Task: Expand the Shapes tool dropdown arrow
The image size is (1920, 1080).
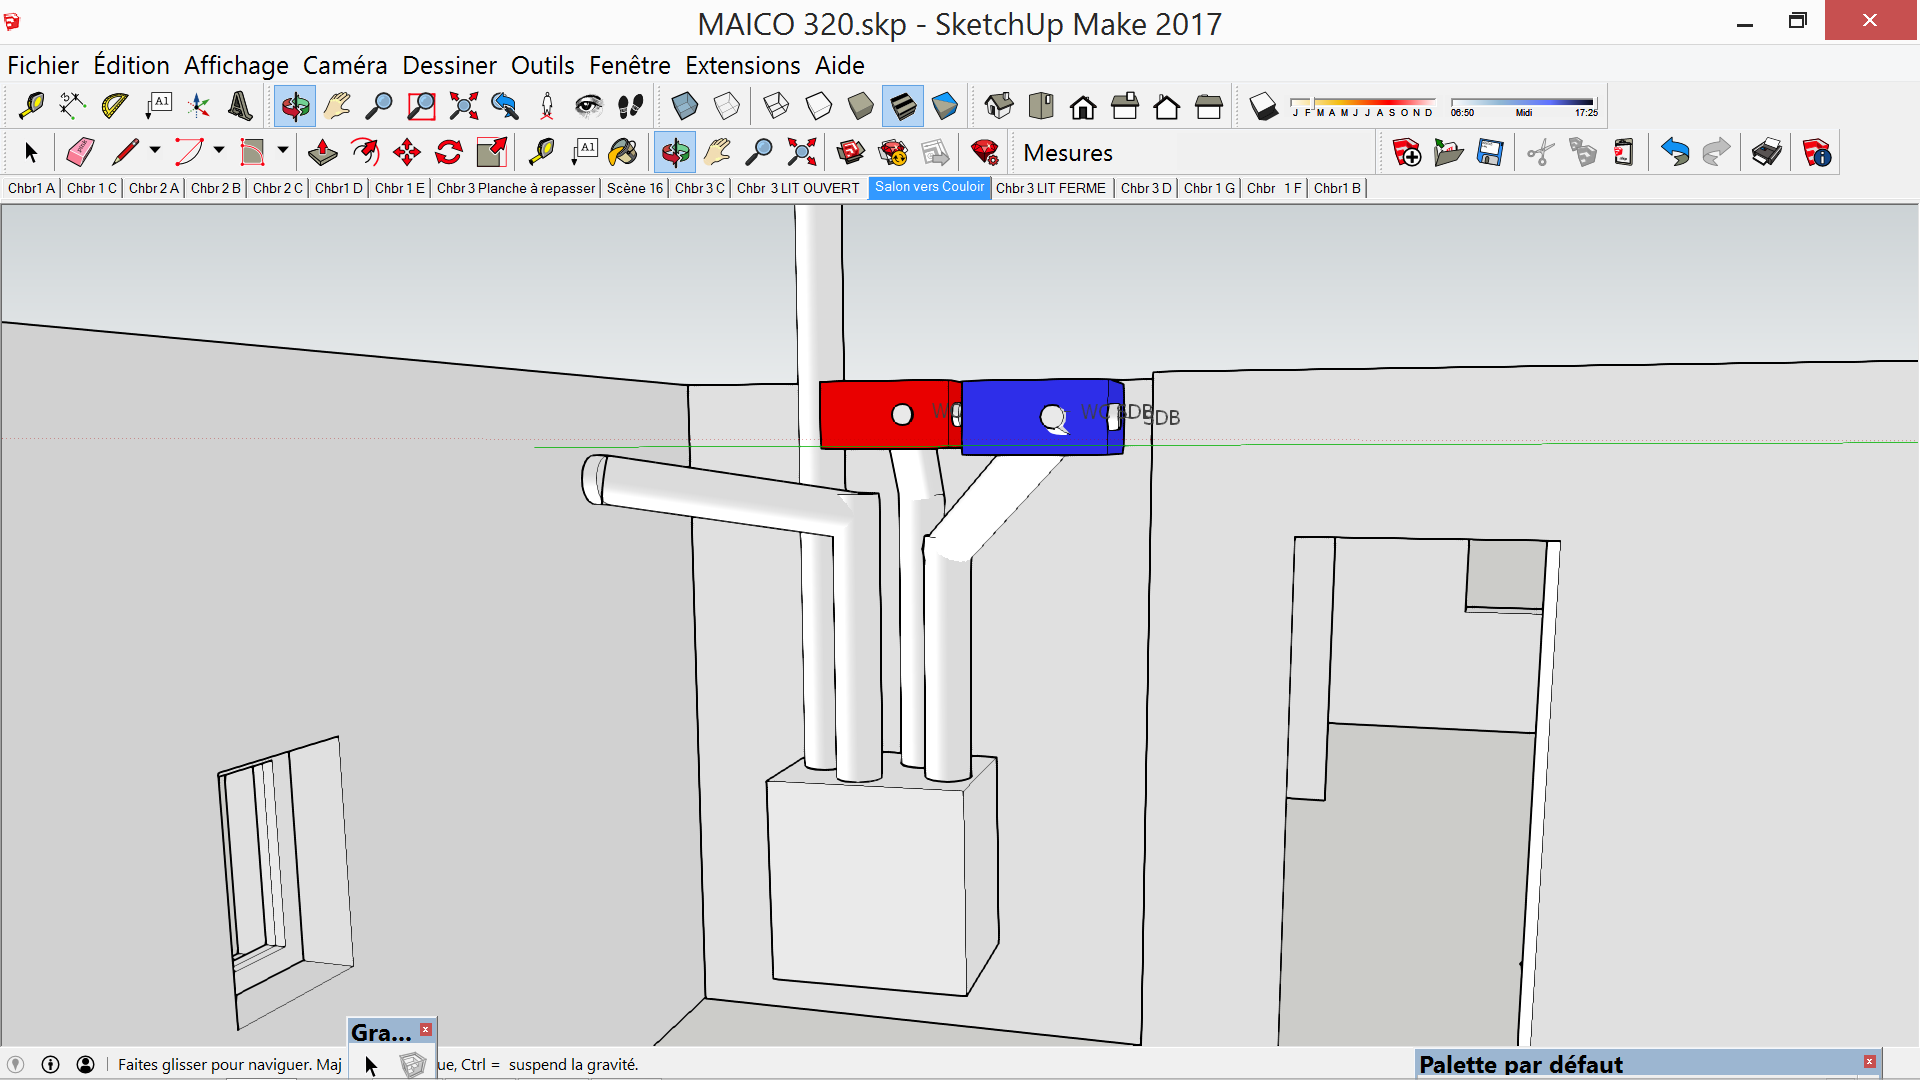Action: pos(283,151)
